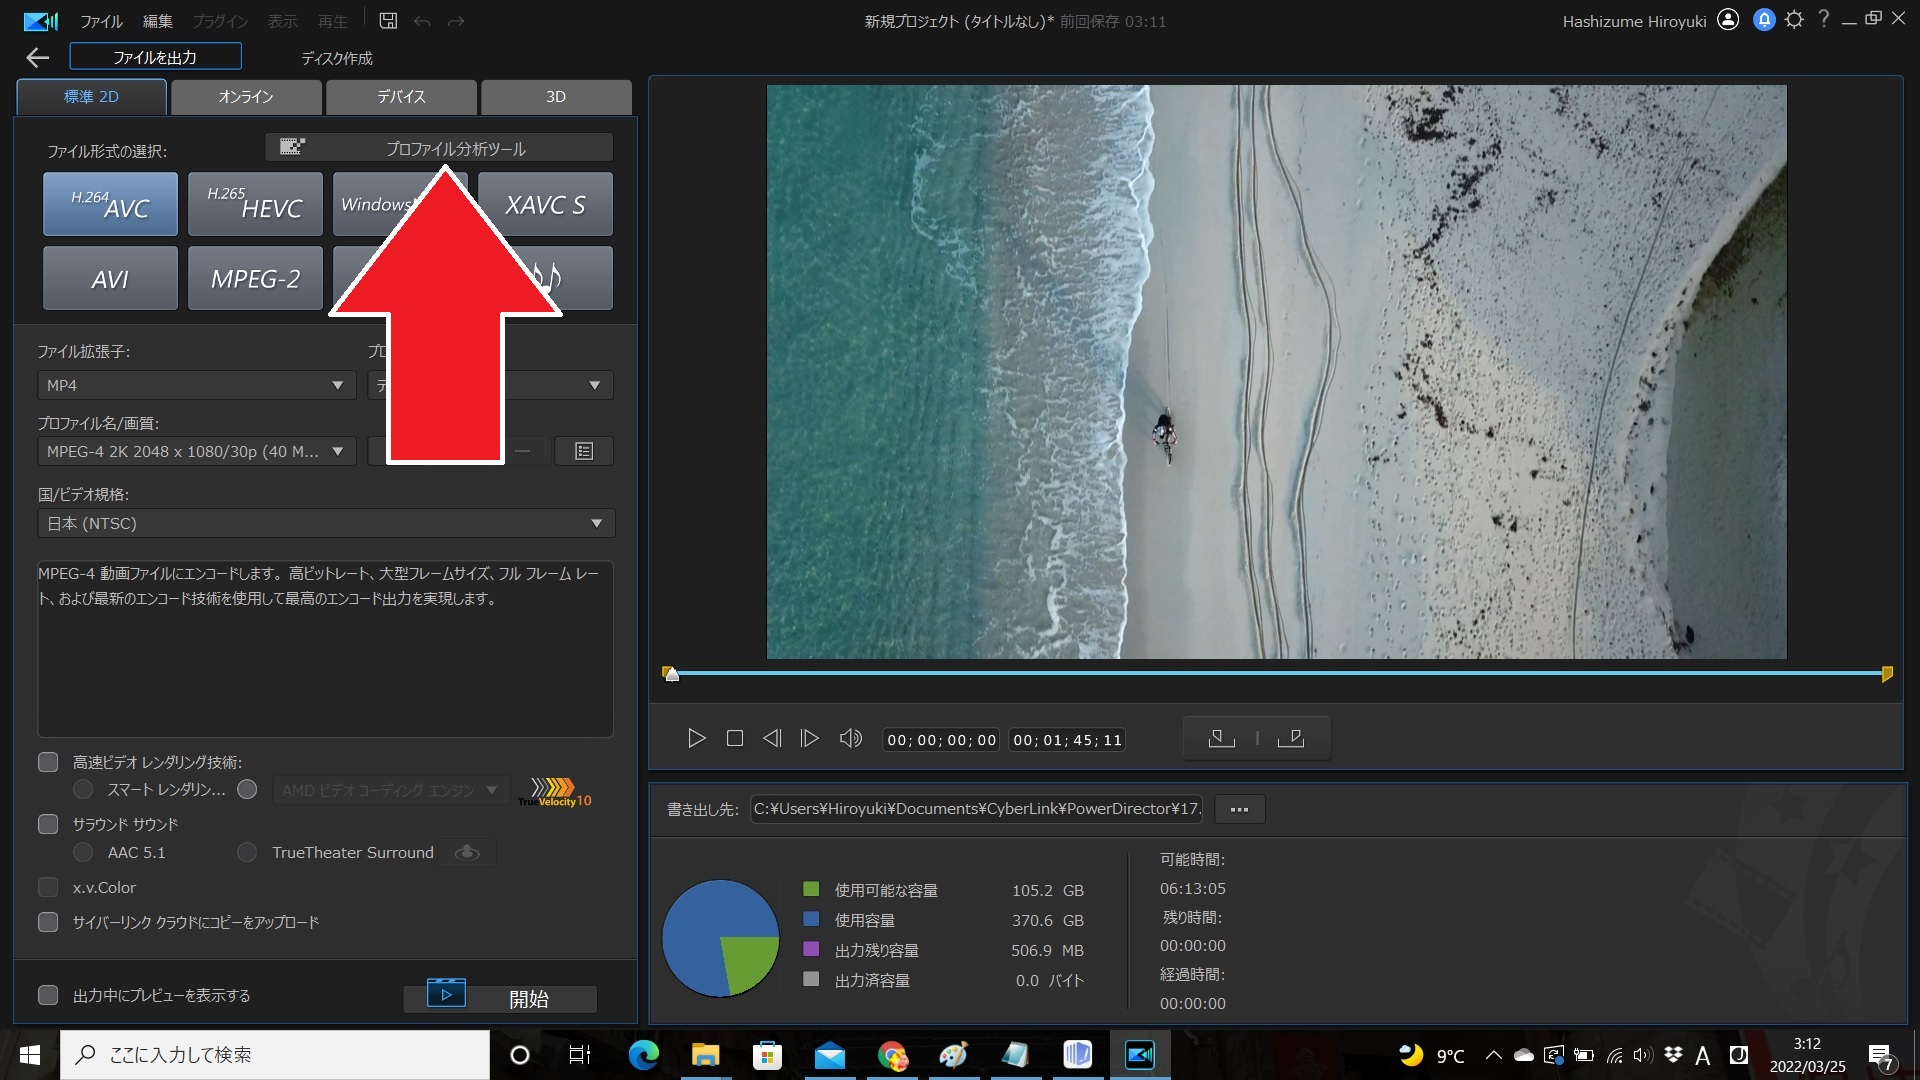Open preferences gear icon
1920x1080 pixels.
pyautogui.click(x=1794, y=20)
